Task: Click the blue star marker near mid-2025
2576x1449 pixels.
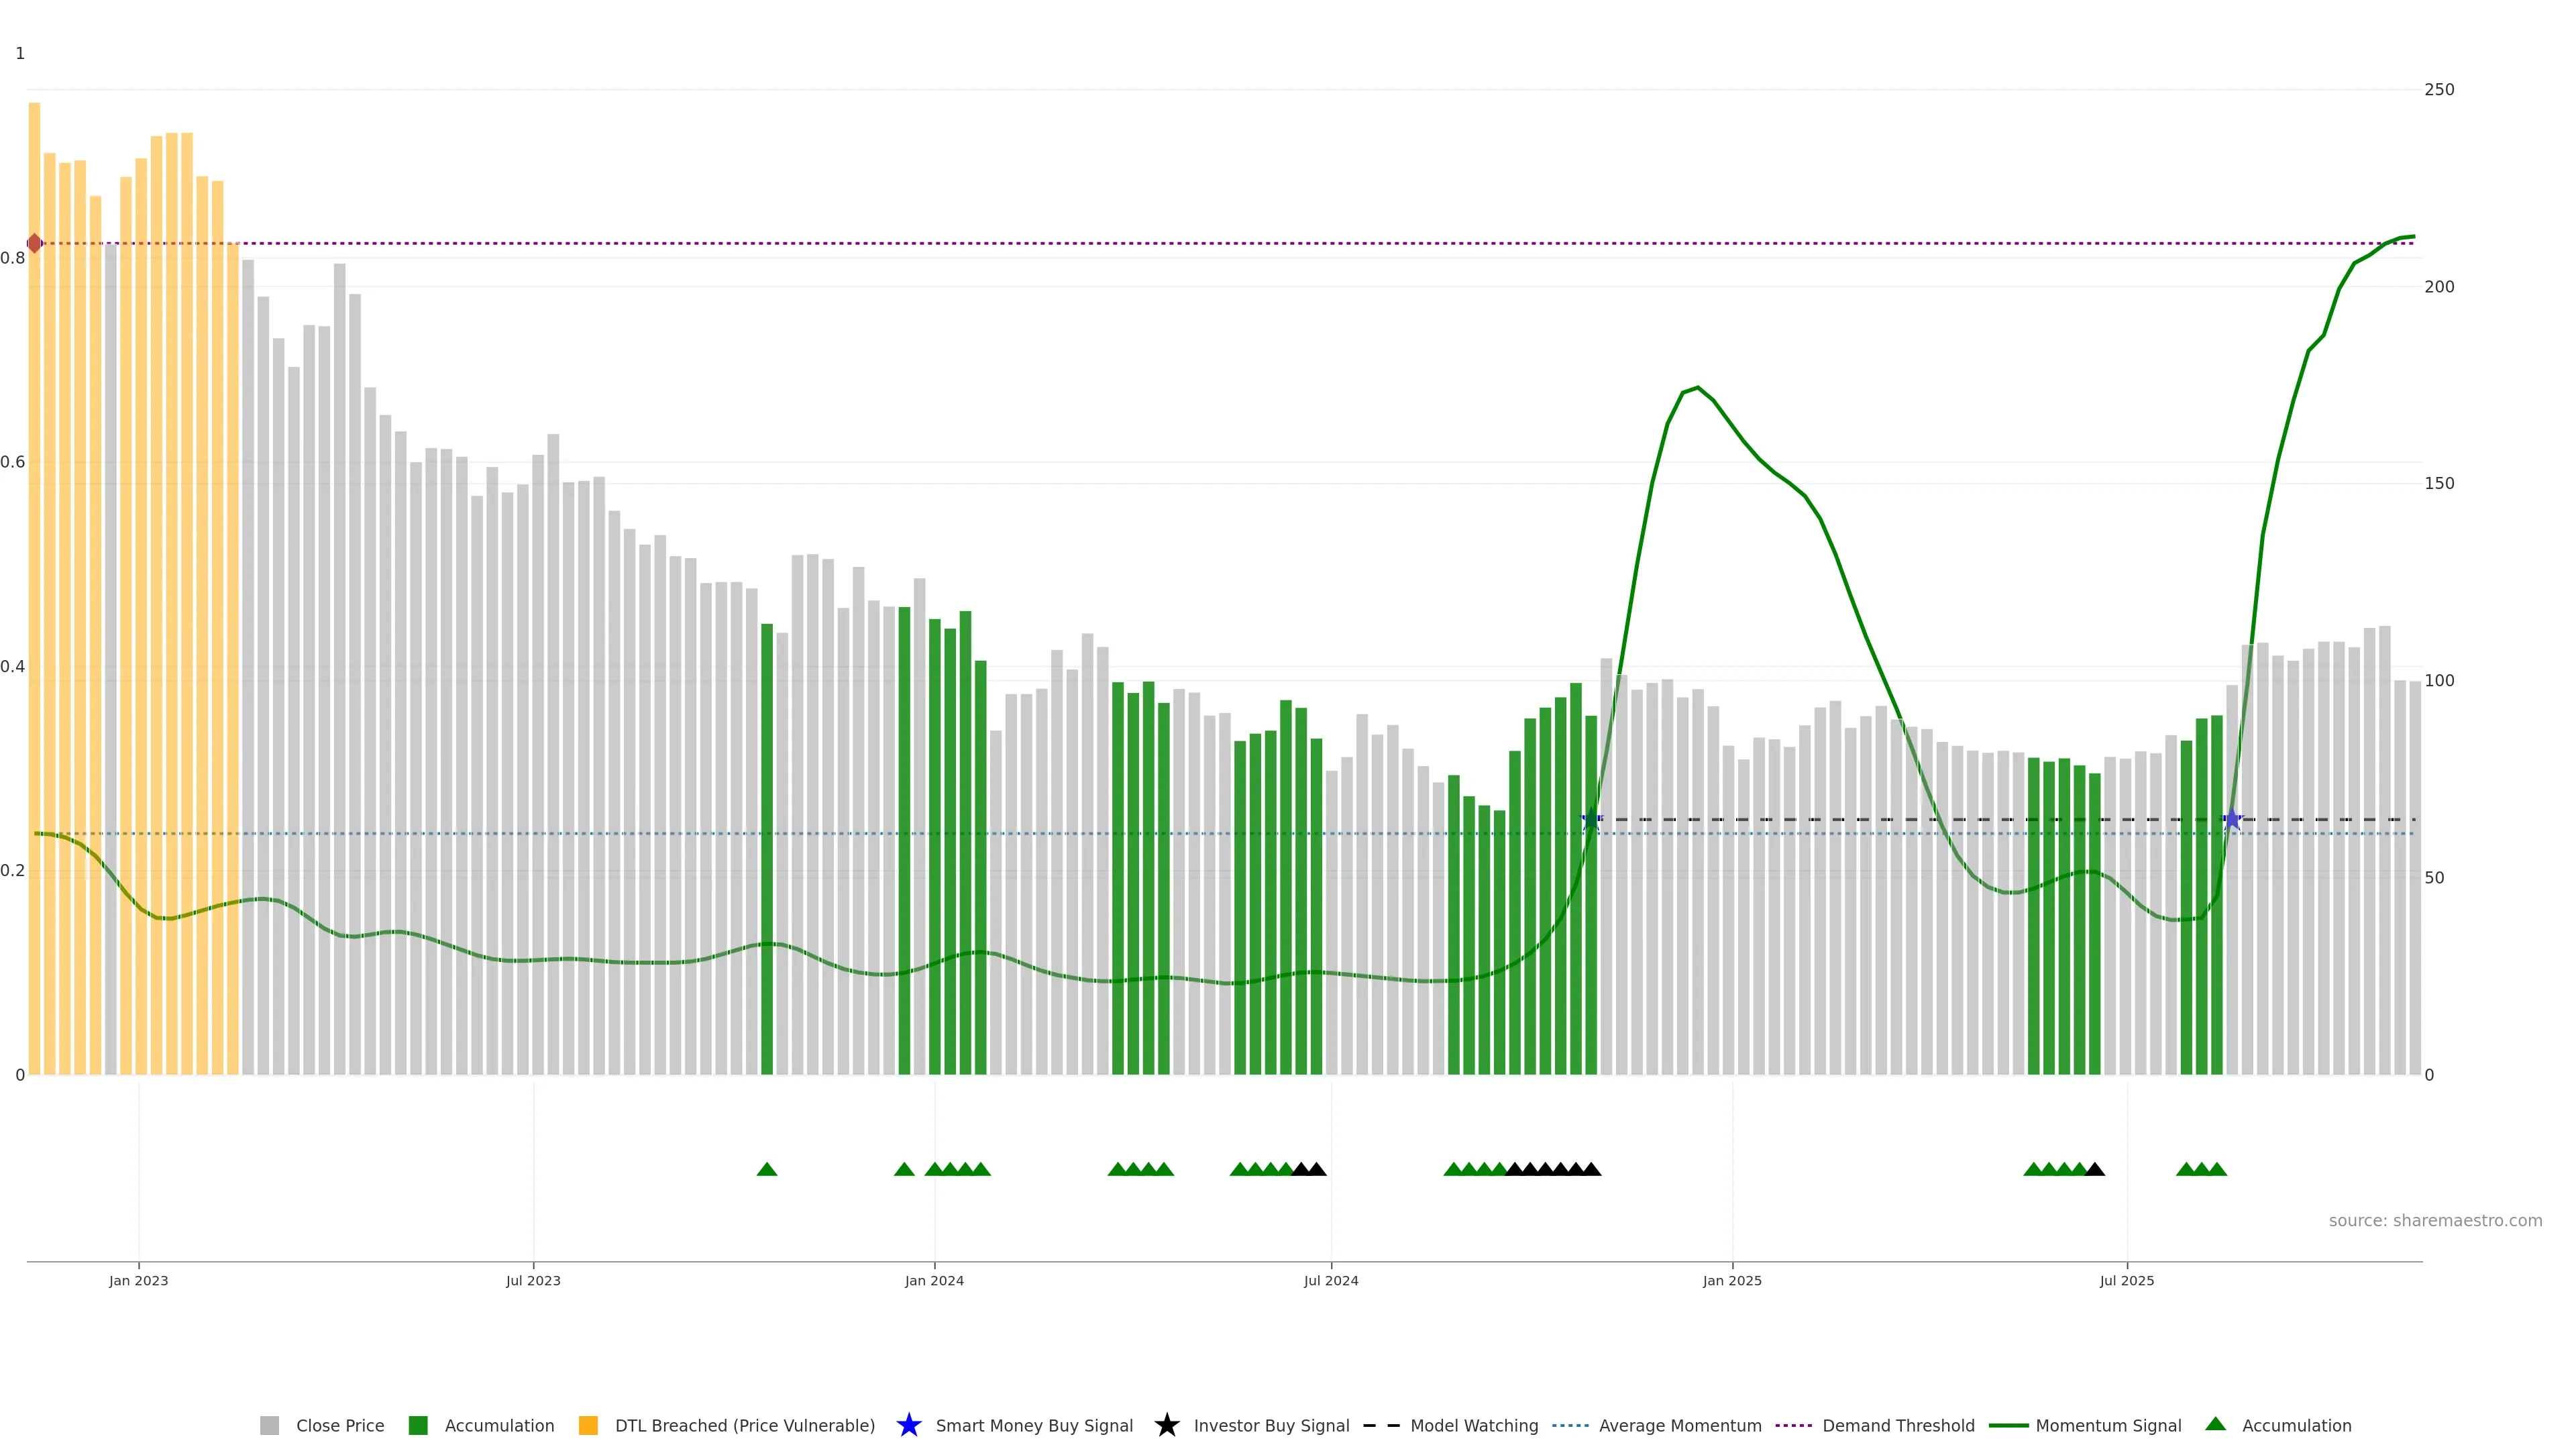Action: [x=2232, y=820]
